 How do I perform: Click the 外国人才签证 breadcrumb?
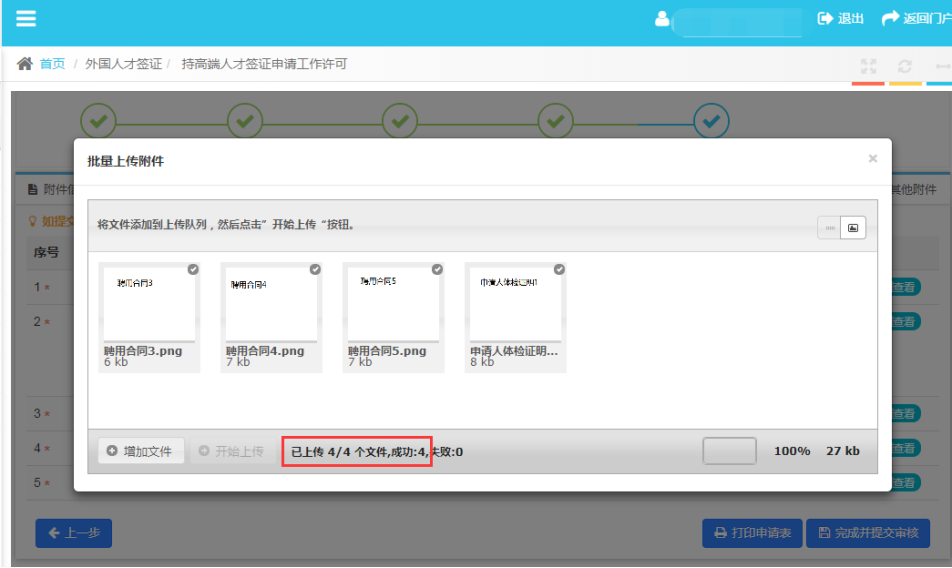123,64
